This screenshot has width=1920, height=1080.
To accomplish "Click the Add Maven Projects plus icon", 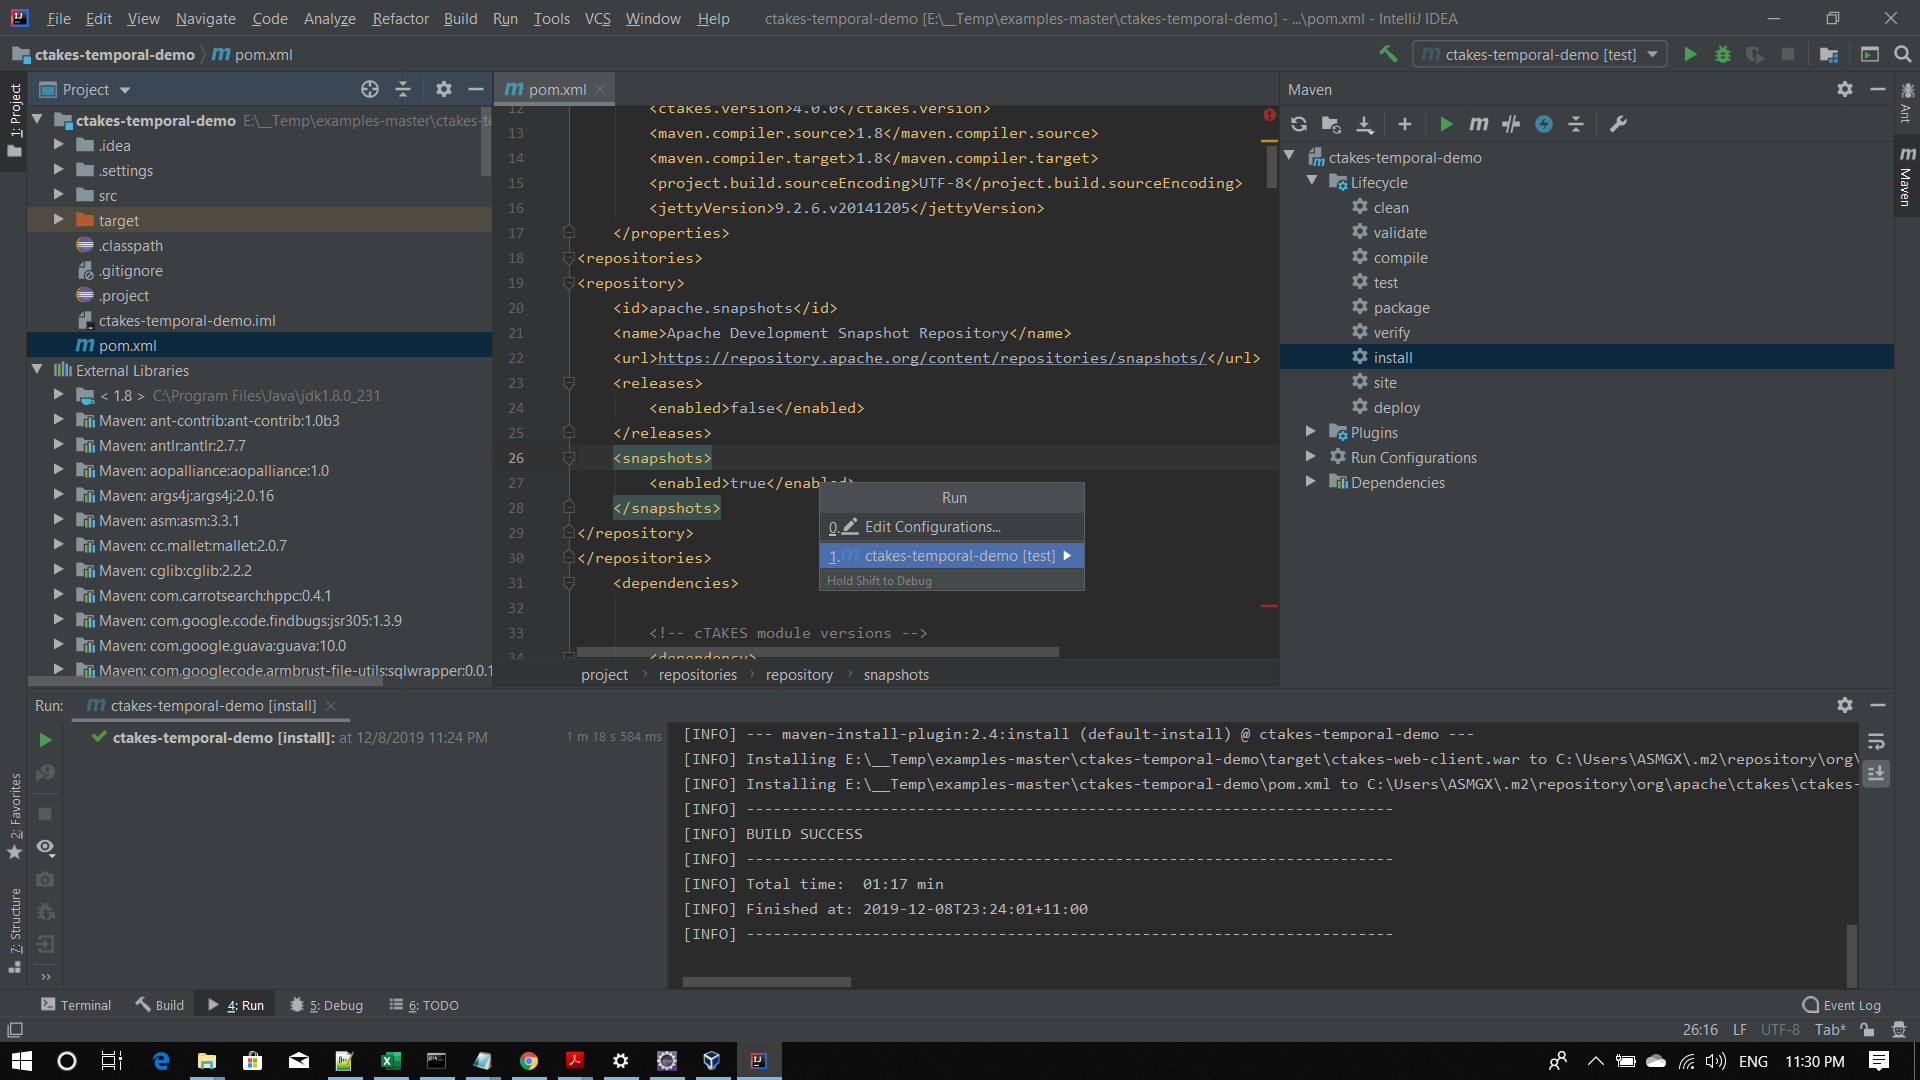I will (x=1404, y=124).
